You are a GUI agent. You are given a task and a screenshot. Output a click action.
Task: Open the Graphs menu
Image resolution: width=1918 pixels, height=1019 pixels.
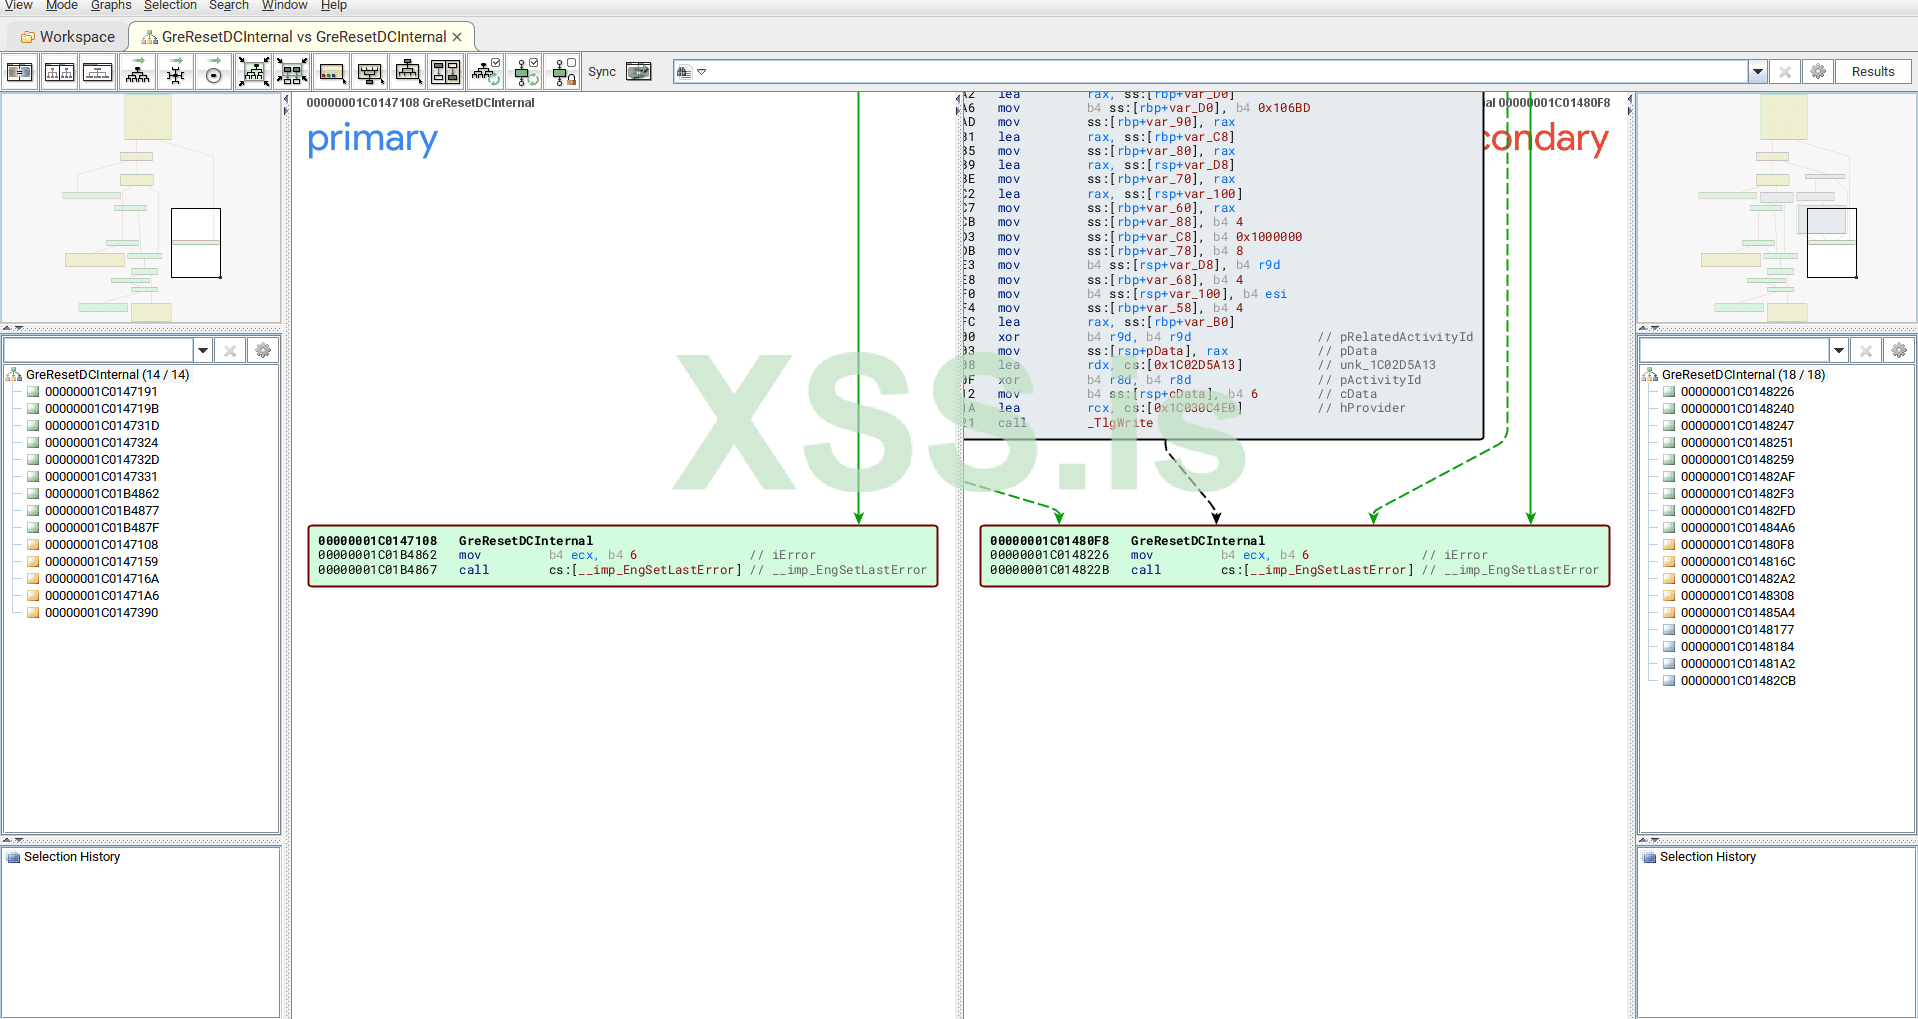111,6
